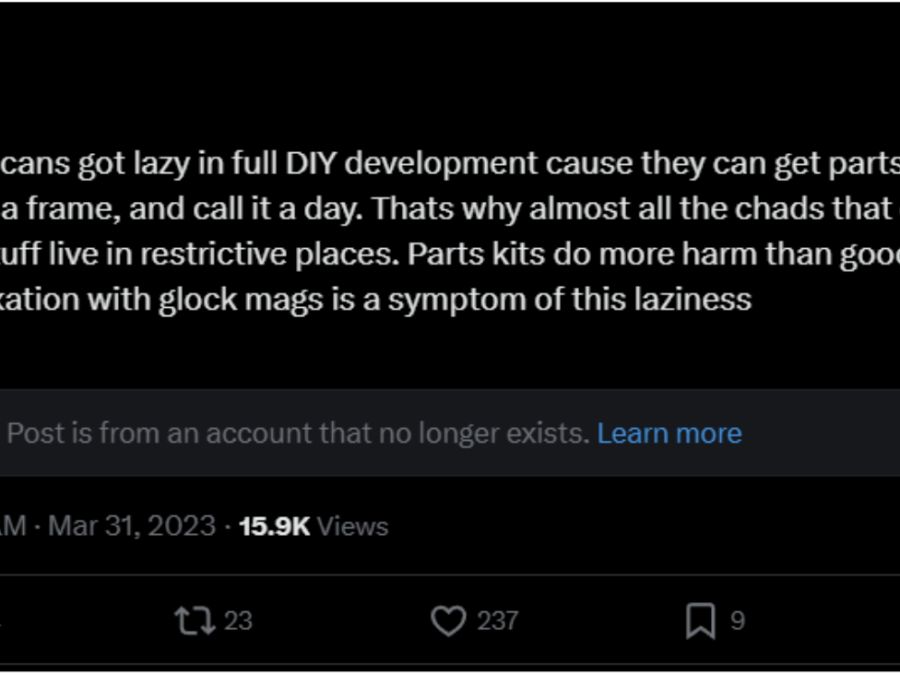900x675 pixels.
Task: Click the 237 likes count
Action: 497,620
